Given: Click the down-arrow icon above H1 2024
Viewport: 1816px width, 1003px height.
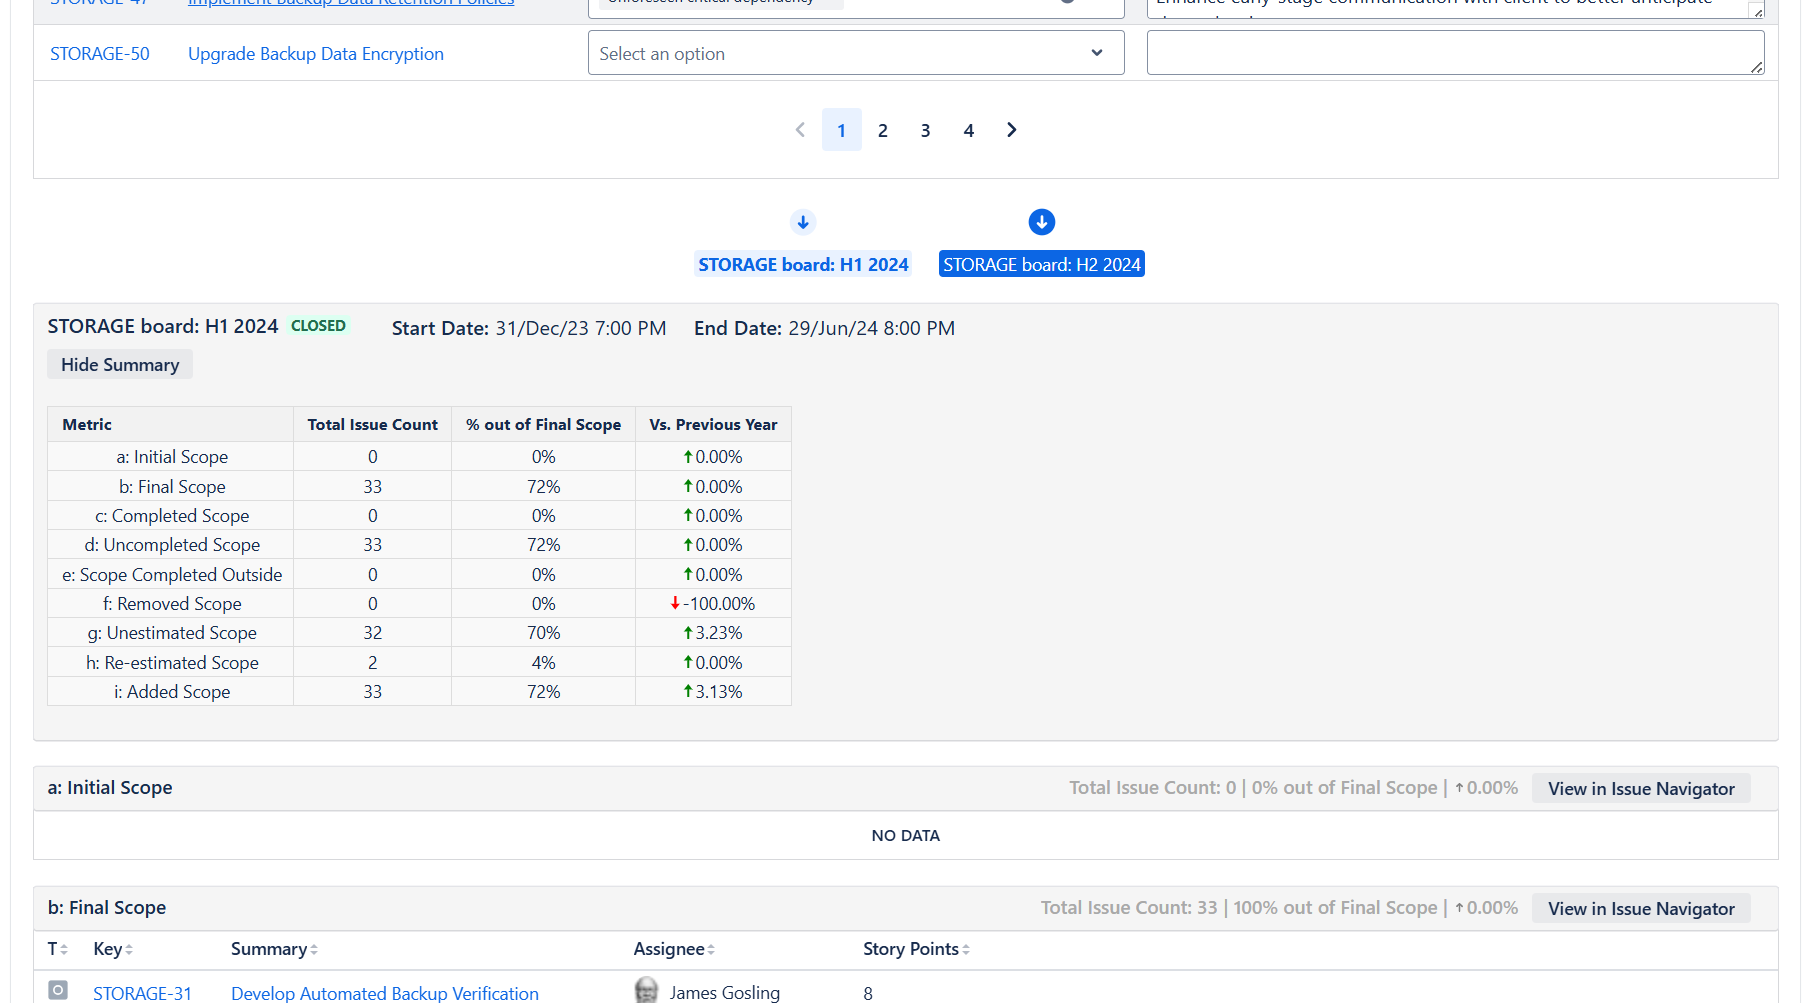Looking at the screenshot, I should [803, 222].
